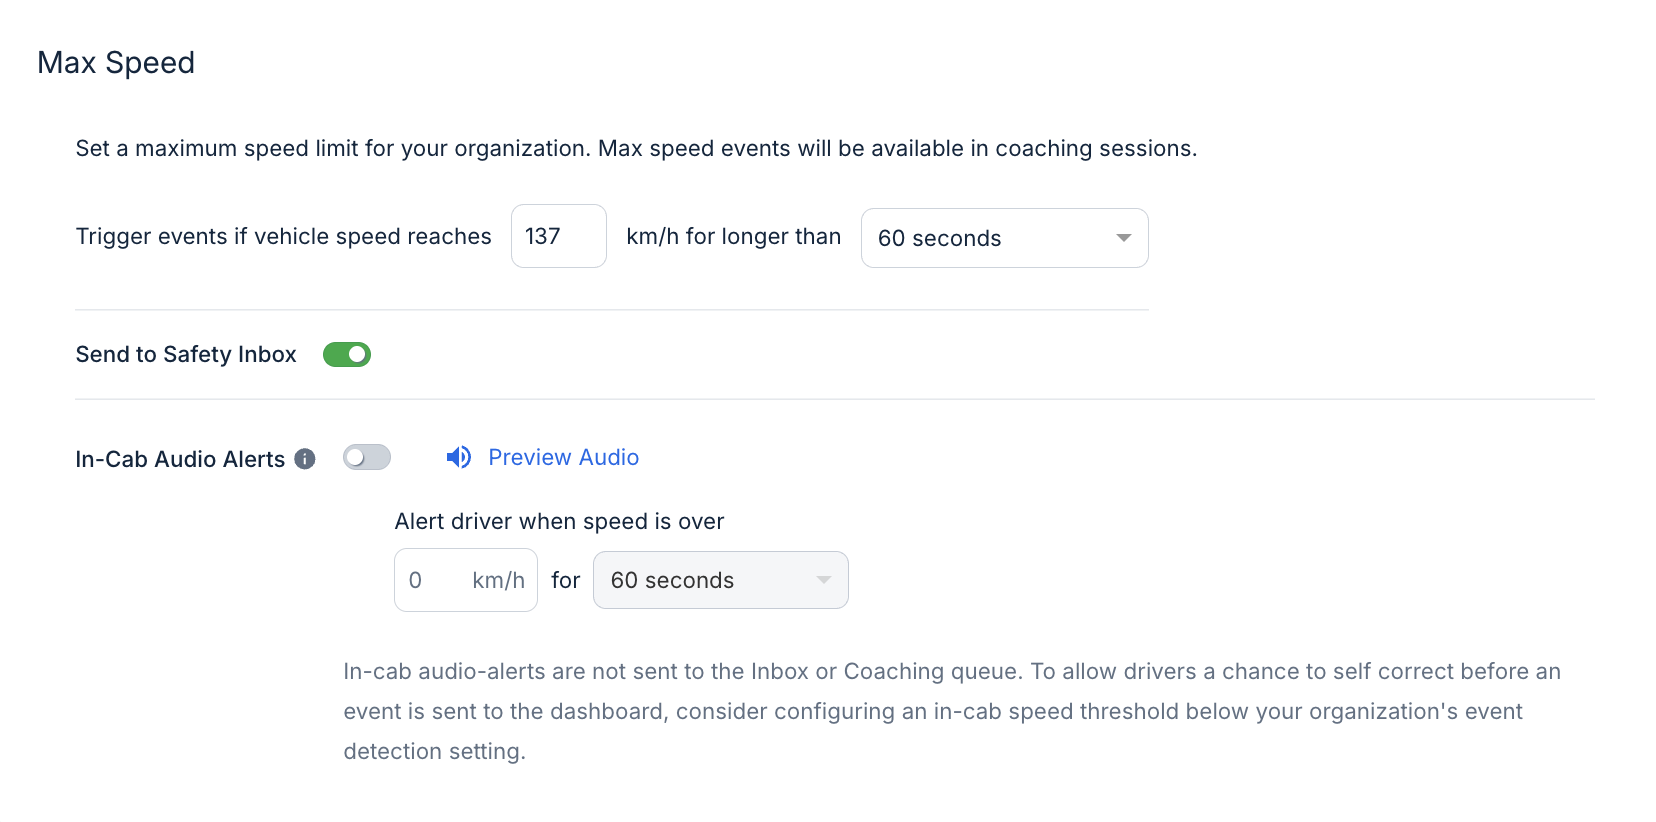
Task: Expand the 60 seconds selector for trigger events
Action: pyautogui.click(x=1004, y=238)
